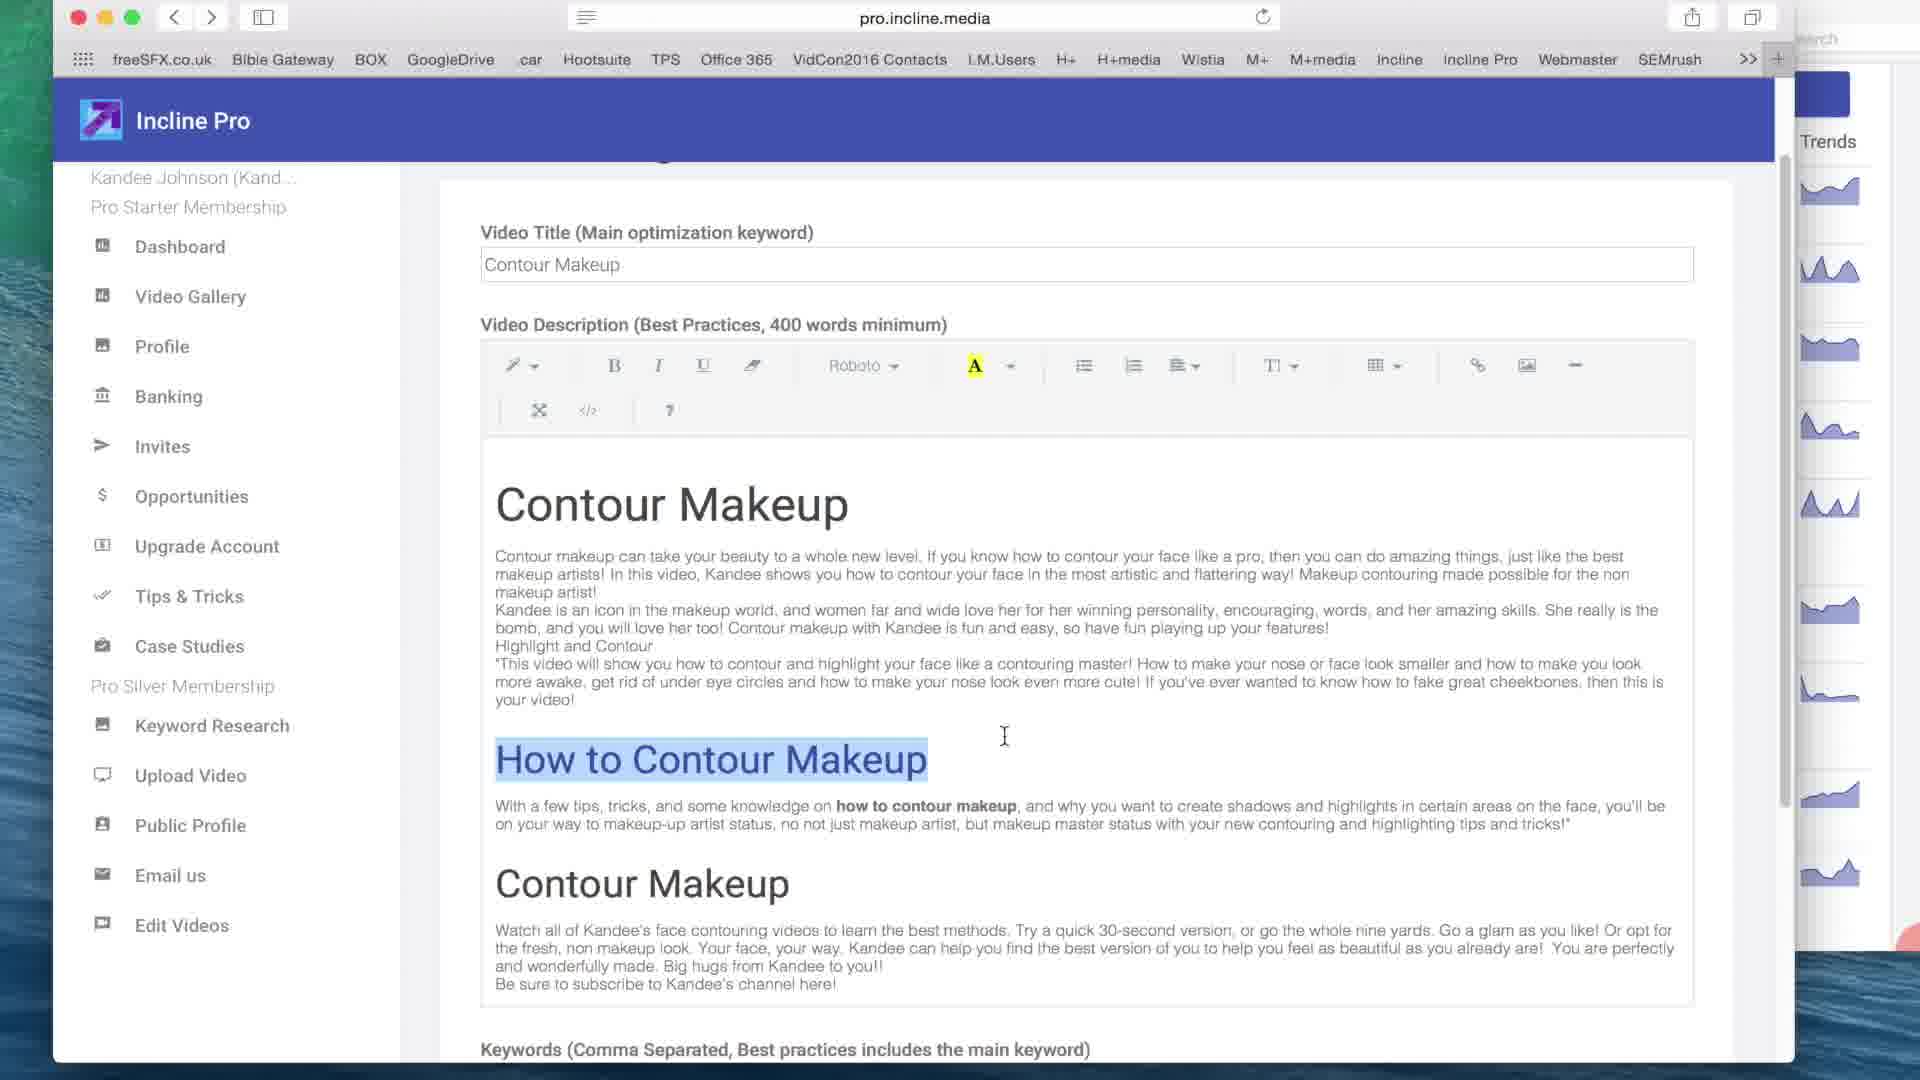Open the line height dropdown
1920x1080 pixels.
pyautogui.click(x=1281, y=366)
